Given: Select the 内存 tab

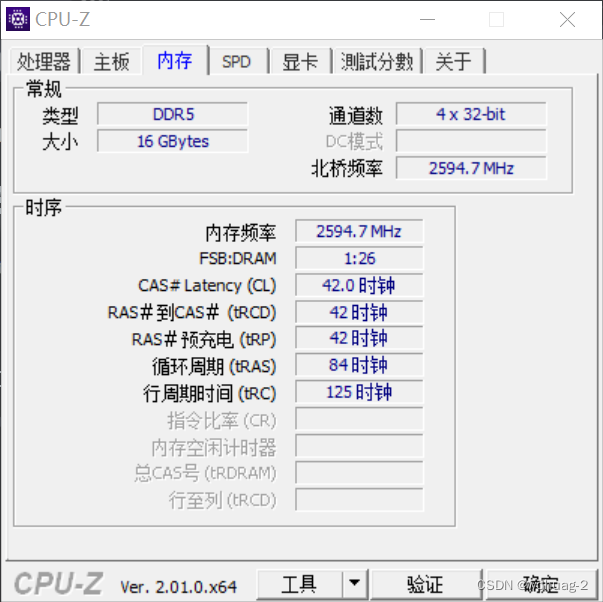Looking at the screenshot, I should point(175,60).
